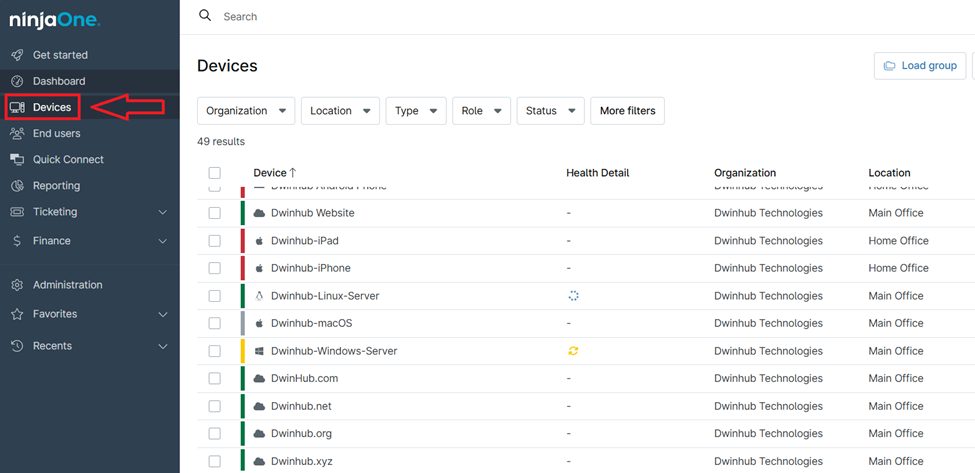Screen dimensions: 975x473
Task: Click the Get started rocket icon
Action: pos(17,55)
